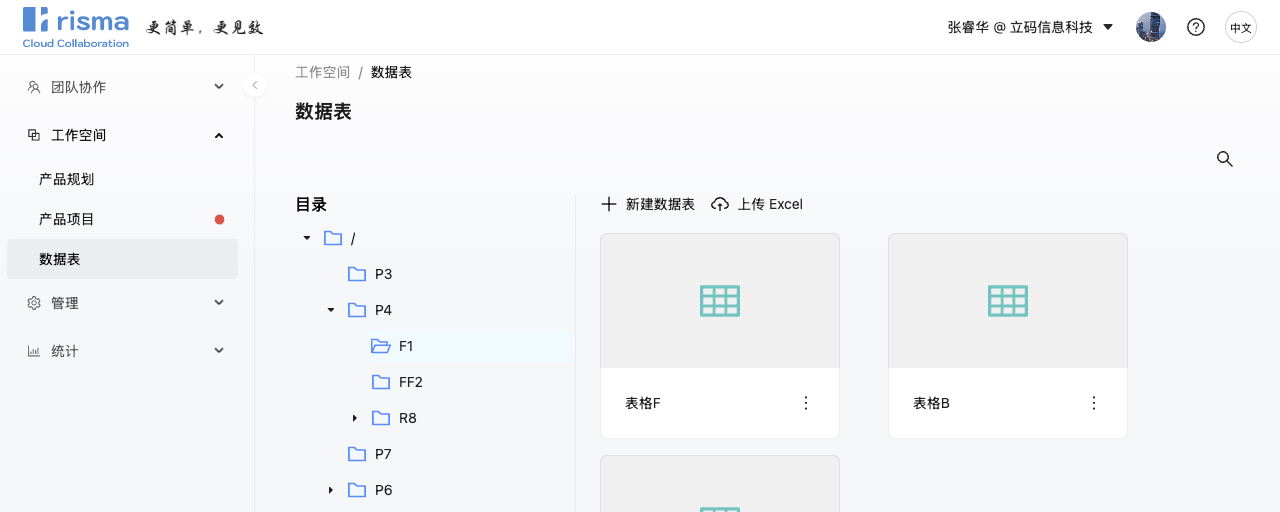Open the more options menu for 表格B
The image size is (1280, 512).
pos(1094,403)
